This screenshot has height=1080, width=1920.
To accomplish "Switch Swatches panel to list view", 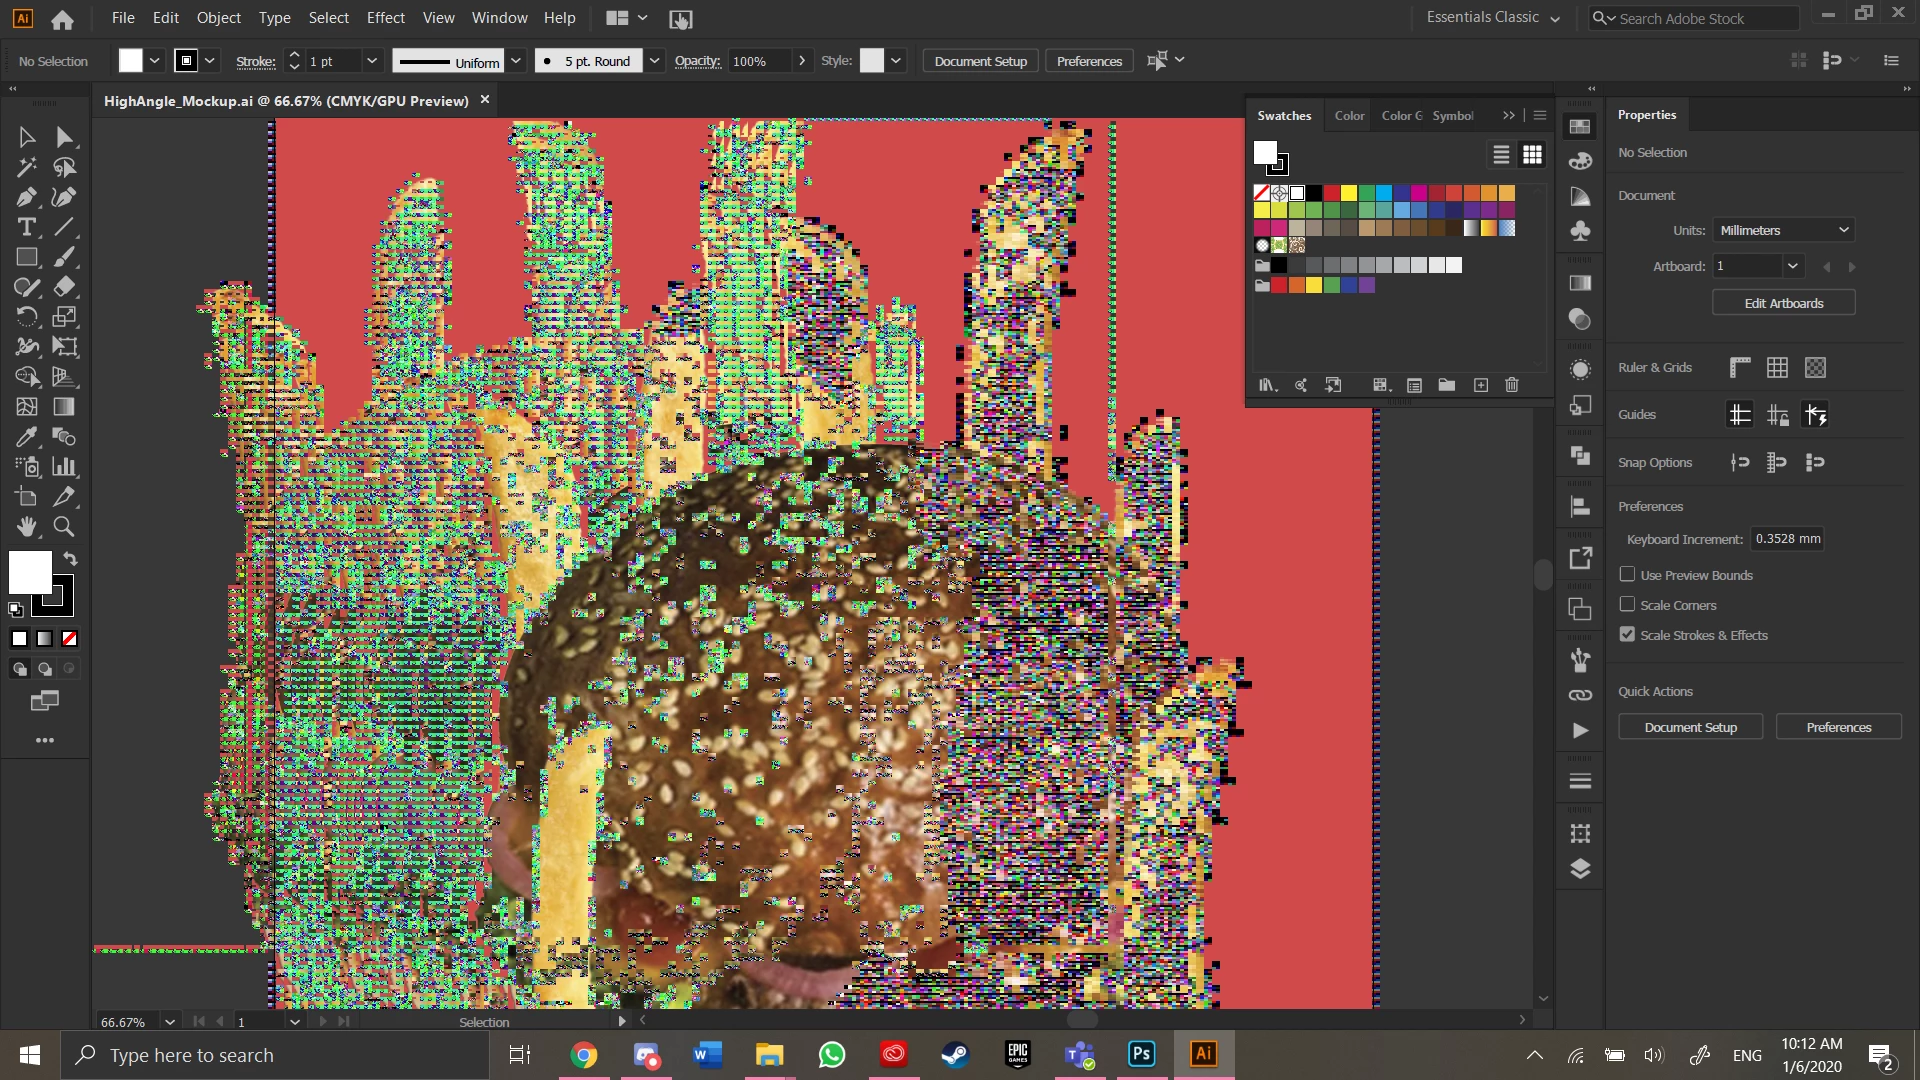I will 1501,155.
